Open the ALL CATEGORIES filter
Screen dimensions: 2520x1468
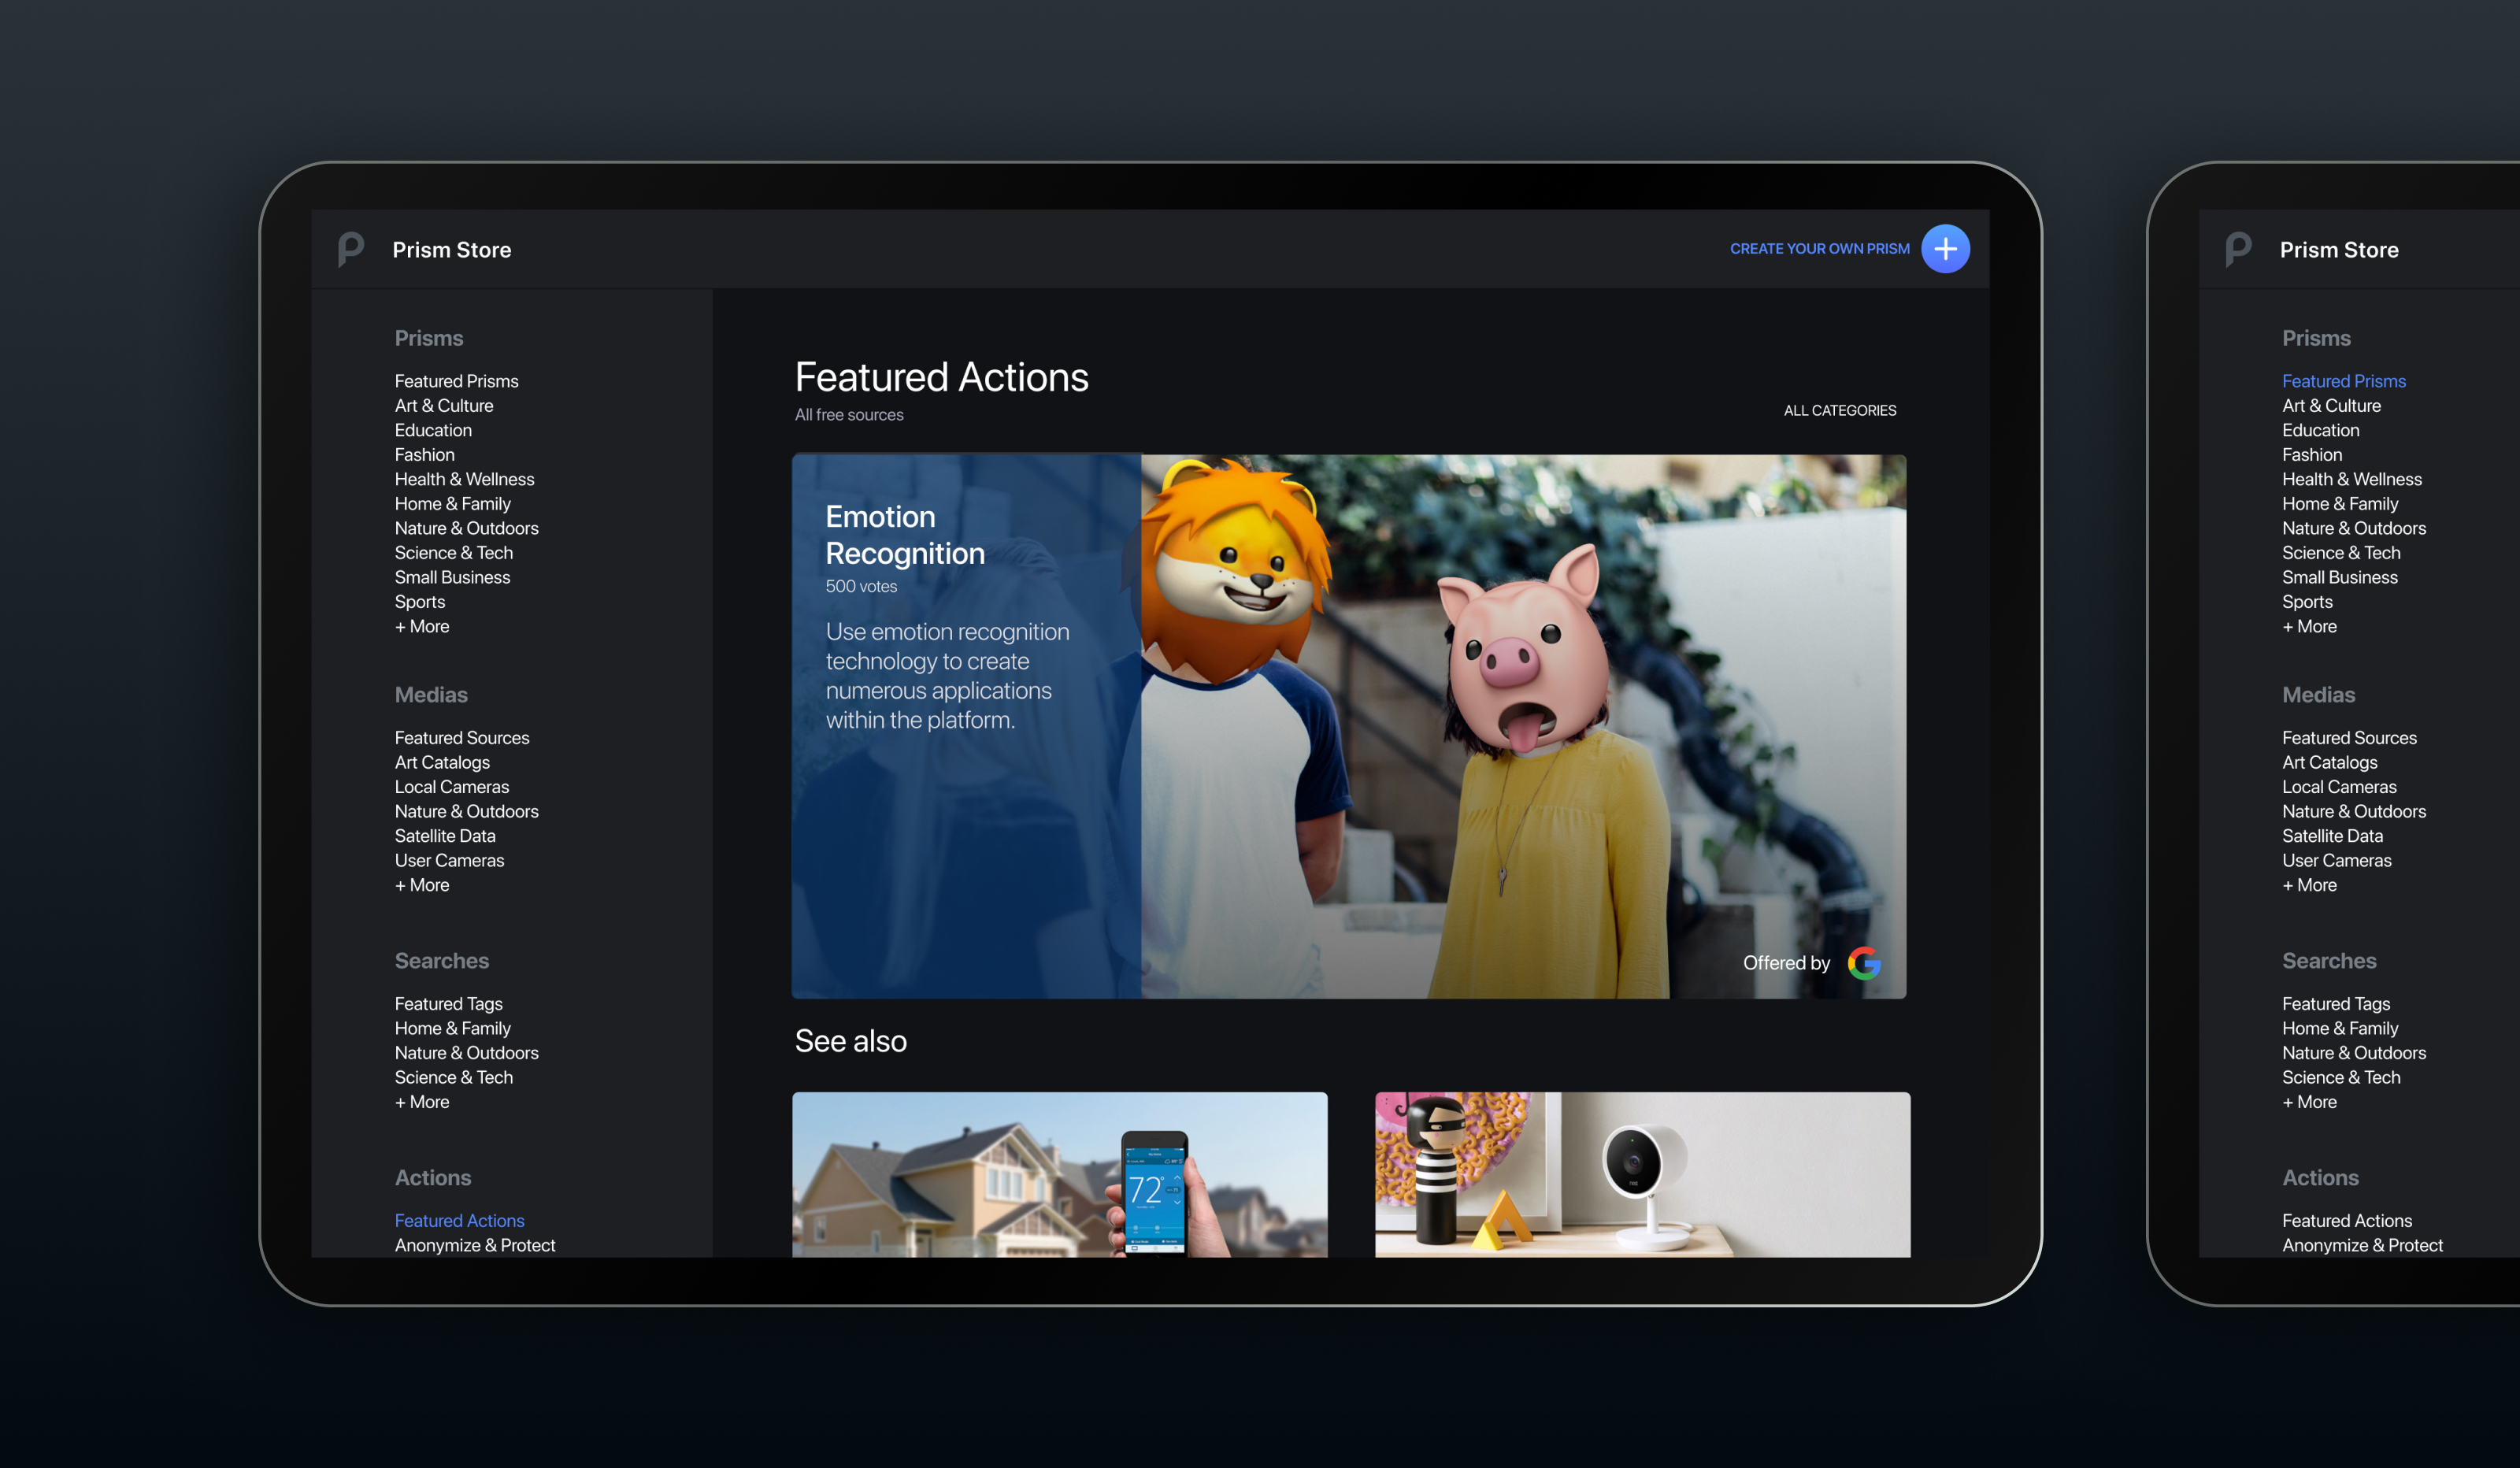1839,411
